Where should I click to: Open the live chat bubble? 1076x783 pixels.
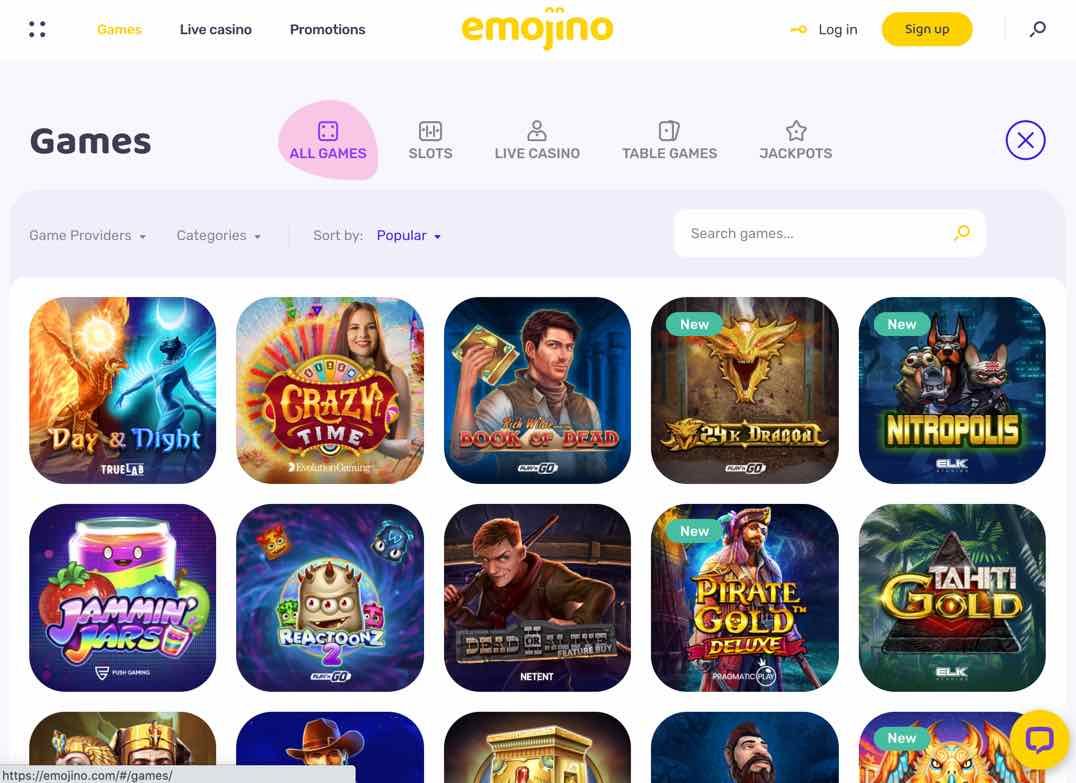pos(1039,740)
